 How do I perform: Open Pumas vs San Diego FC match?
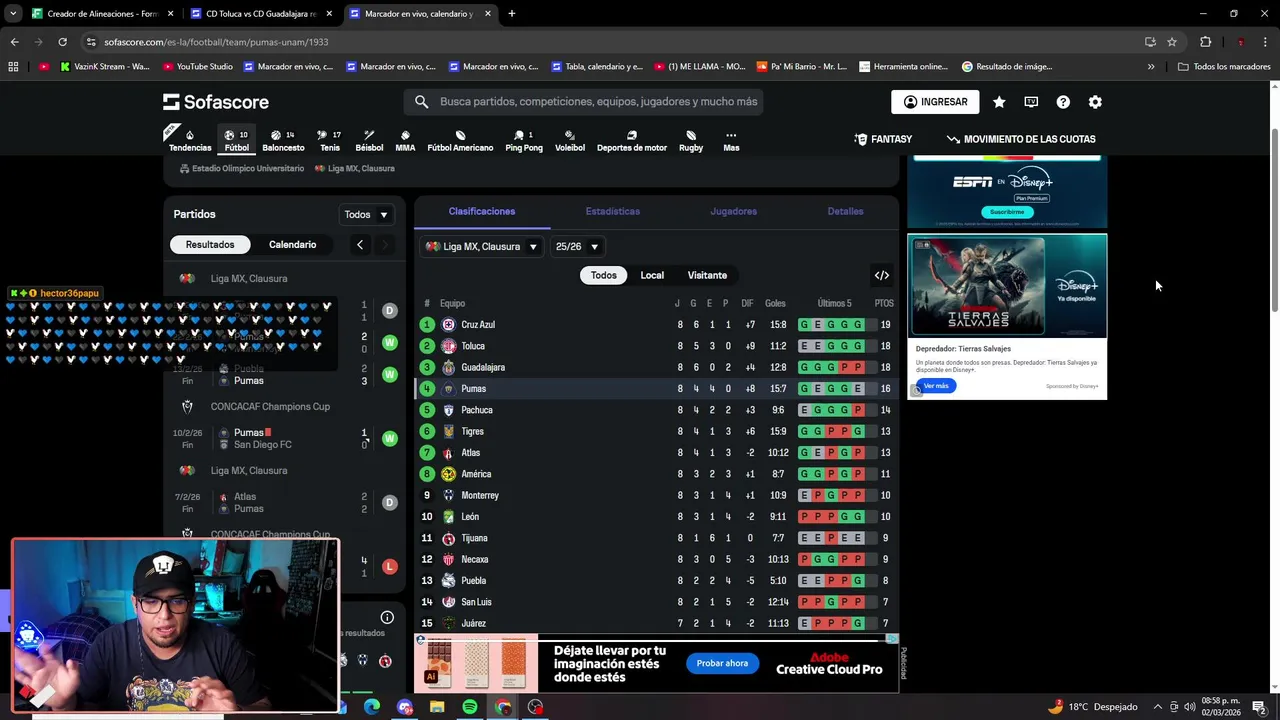[x=285, y=439]
